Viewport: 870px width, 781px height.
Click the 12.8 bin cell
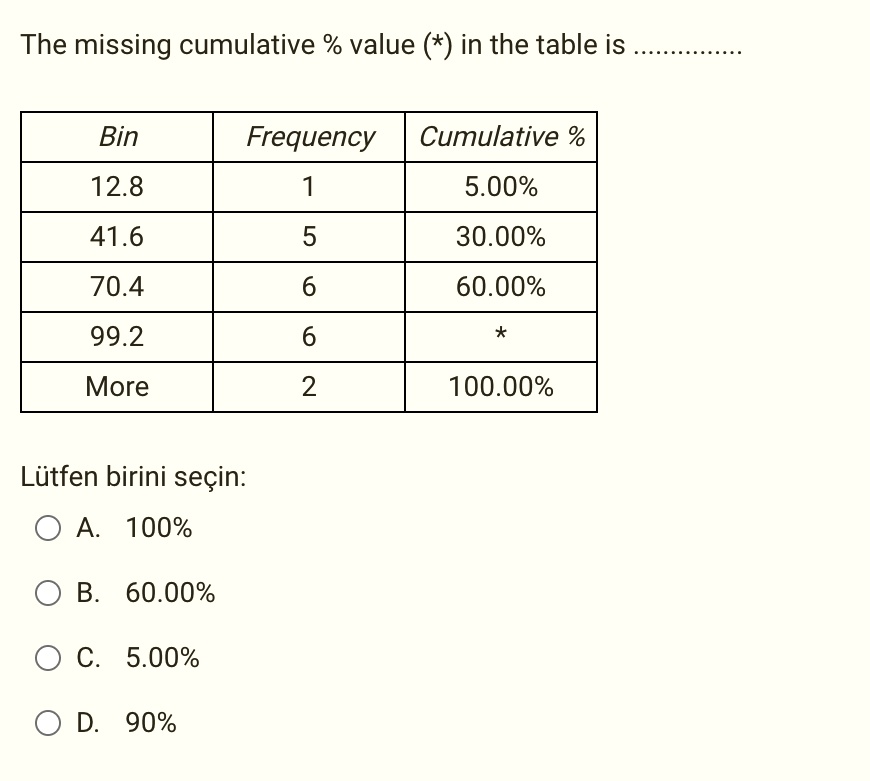pos(117,187)
